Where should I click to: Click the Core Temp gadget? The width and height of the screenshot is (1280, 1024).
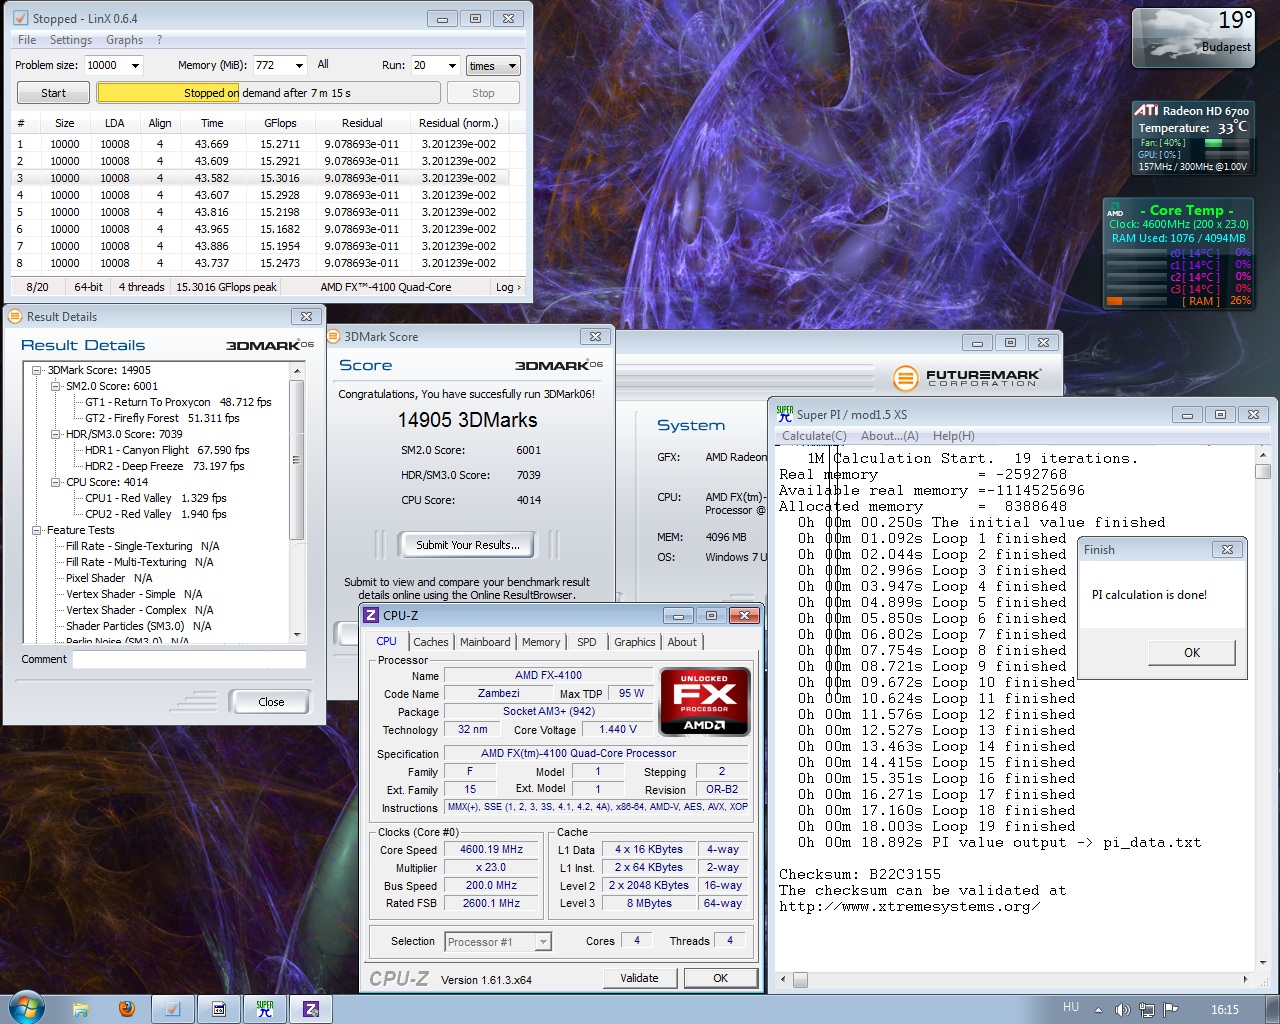(x=1179, y=254)
